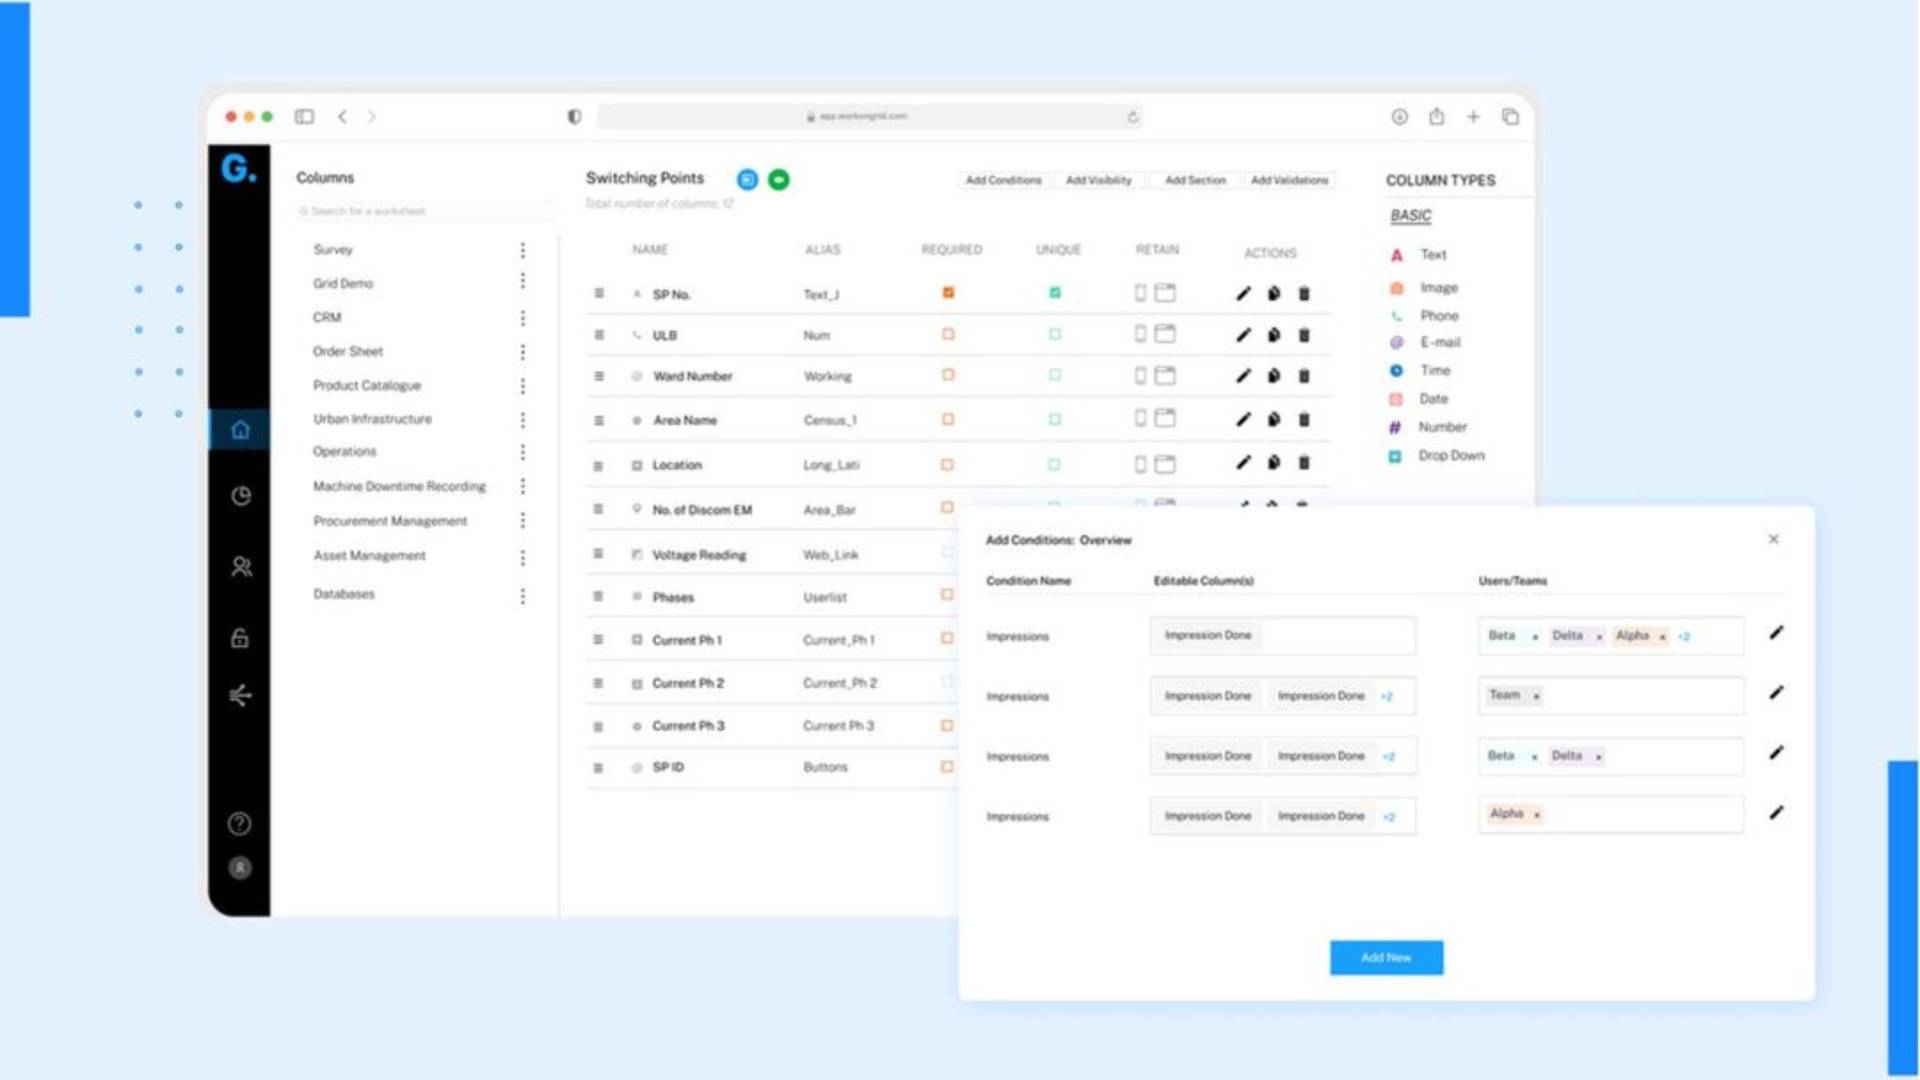
Task: Enable the Unique checkbox for Ward Number
Action: [x=1055, y=376]
